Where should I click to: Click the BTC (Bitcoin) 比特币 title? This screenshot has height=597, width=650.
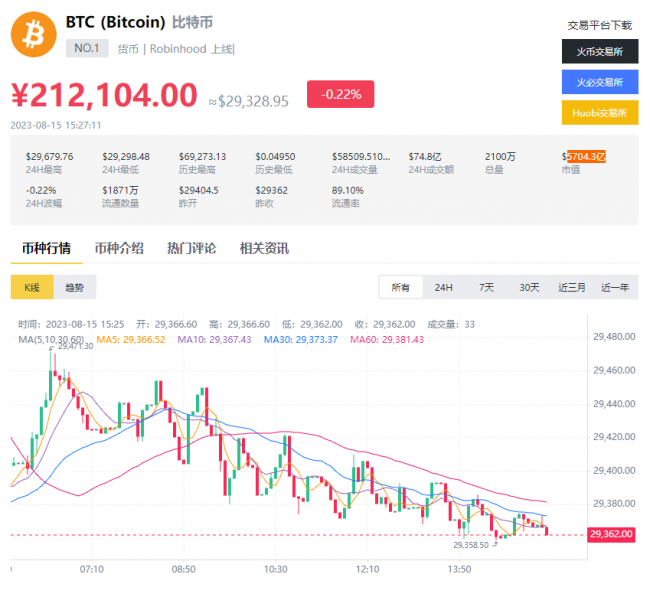139,22
